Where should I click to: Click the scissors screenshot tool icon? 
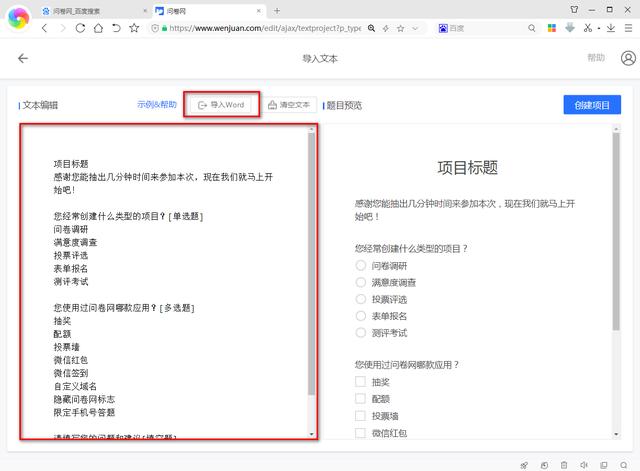tap(588, 28)
